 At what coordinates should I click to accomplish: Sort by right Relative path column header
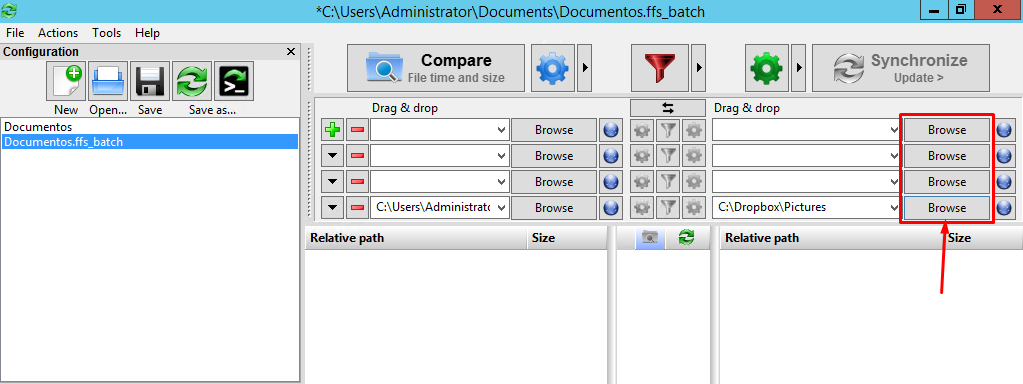[x=831, y=238]
